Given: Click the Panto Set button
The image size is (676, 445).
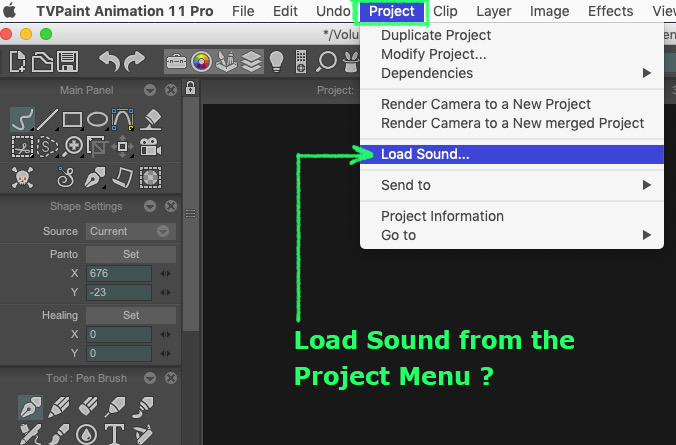Looking at the screenshot, I should tap(131, 254).
